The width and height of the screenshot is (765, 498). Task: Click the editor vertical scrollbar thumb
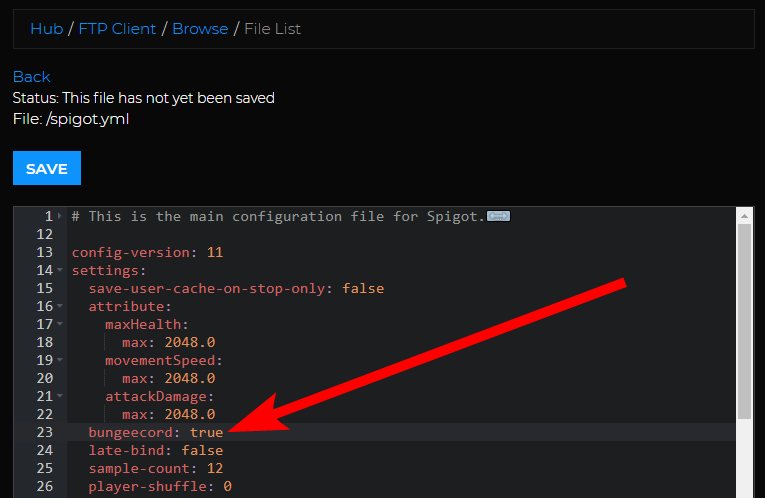(x=744, y=321)
